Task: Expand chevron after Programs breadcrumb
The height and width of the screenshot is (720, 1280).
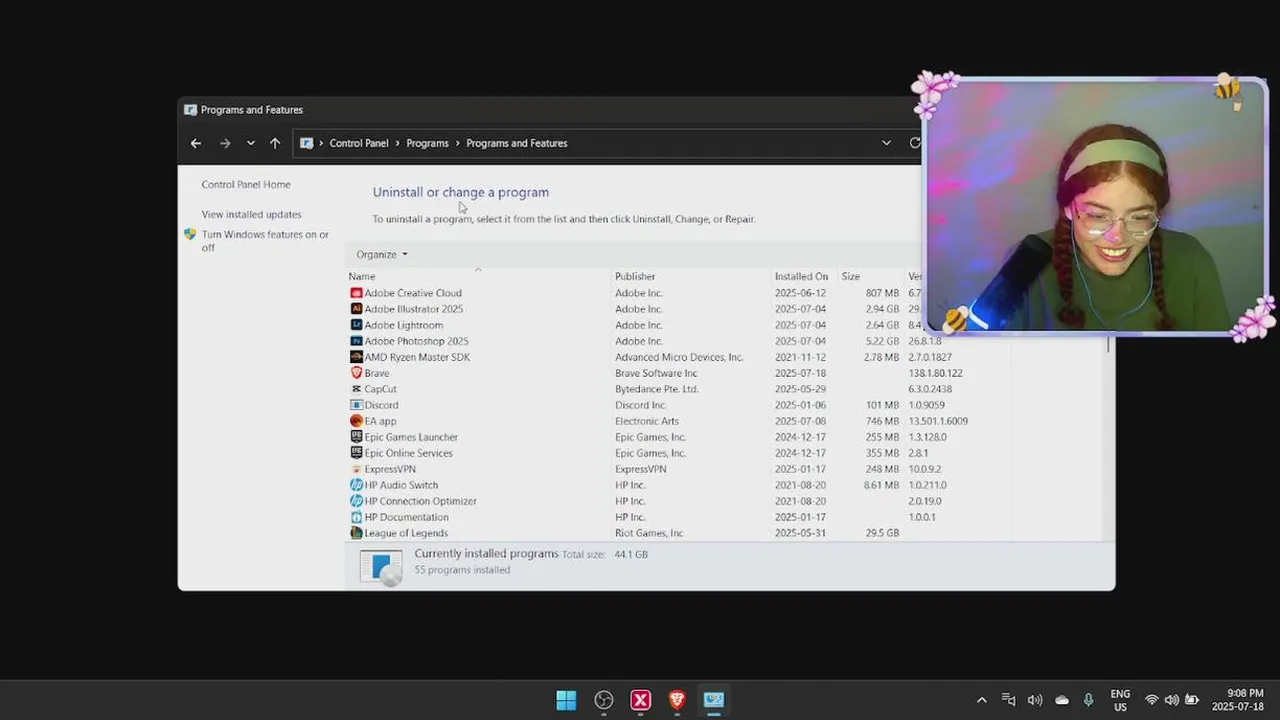Action: pyautogui.click(x=457, y=143)
